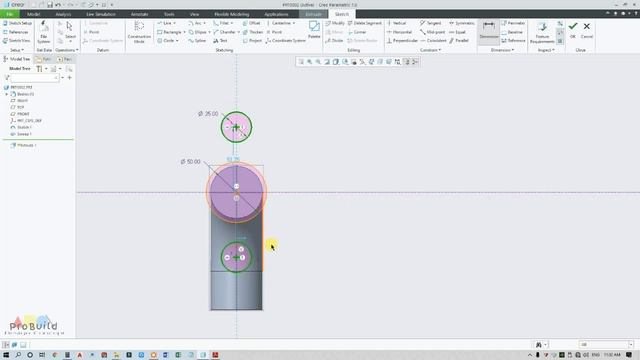This screenshot has width=640, height=360.
Task: Click the Baseline dimension tool
Action: tap(512, 32)
